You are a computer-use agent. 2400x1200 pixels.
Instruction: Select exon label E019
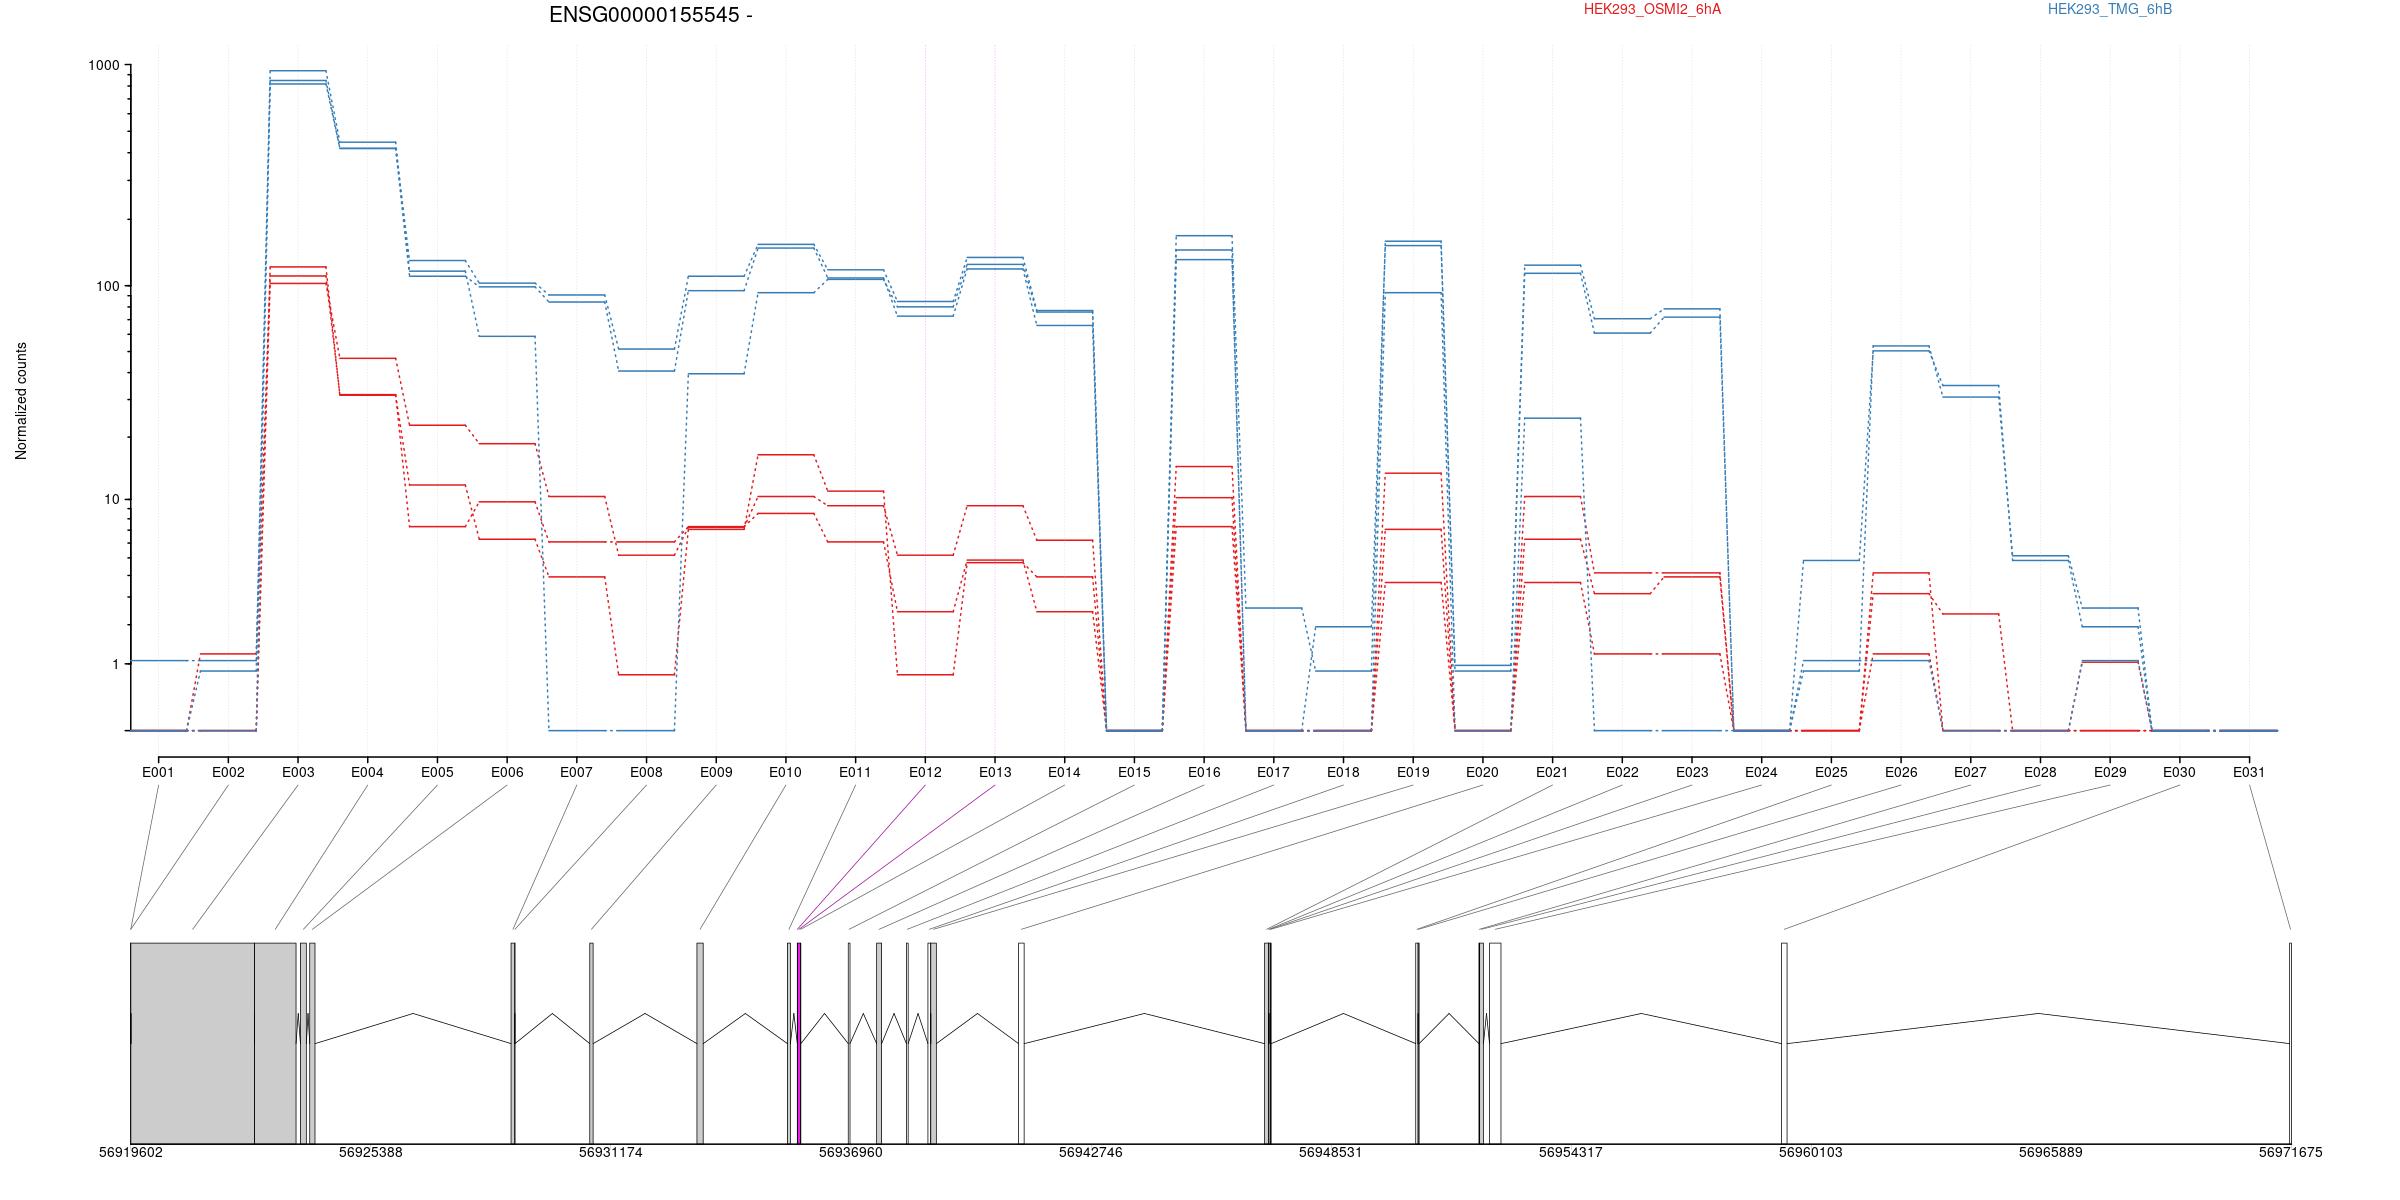1413,772
